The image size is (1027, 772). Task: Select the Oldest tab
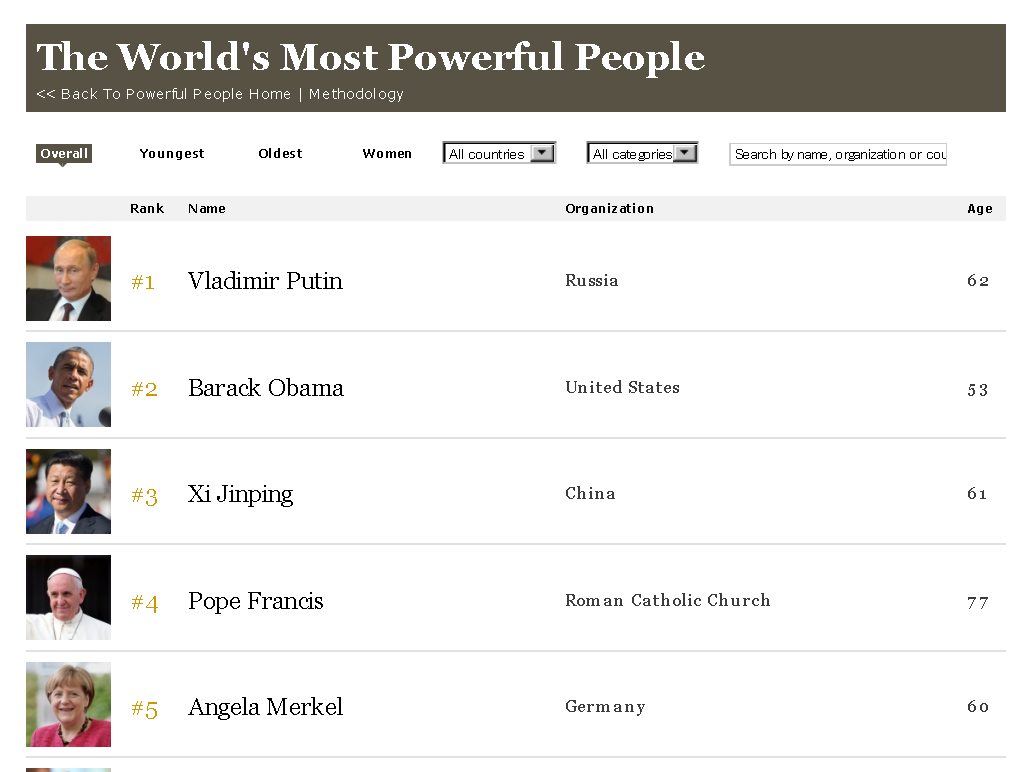280,154
